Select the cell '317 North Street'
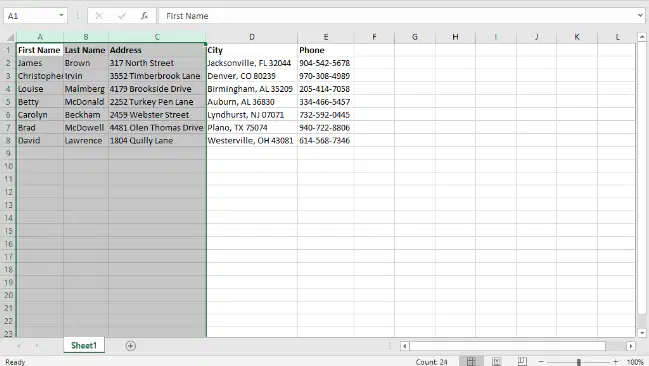This screenshot has height=366, width=649. click(x=157, y=63)
